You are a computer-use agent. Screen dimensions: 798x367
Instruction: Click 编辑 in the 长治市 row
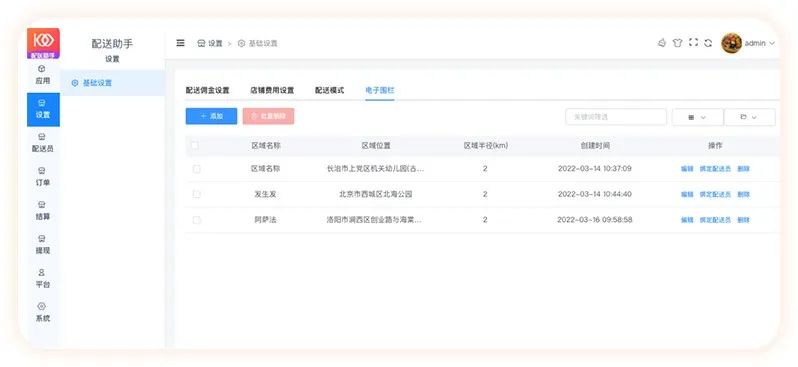pos(687,169)
